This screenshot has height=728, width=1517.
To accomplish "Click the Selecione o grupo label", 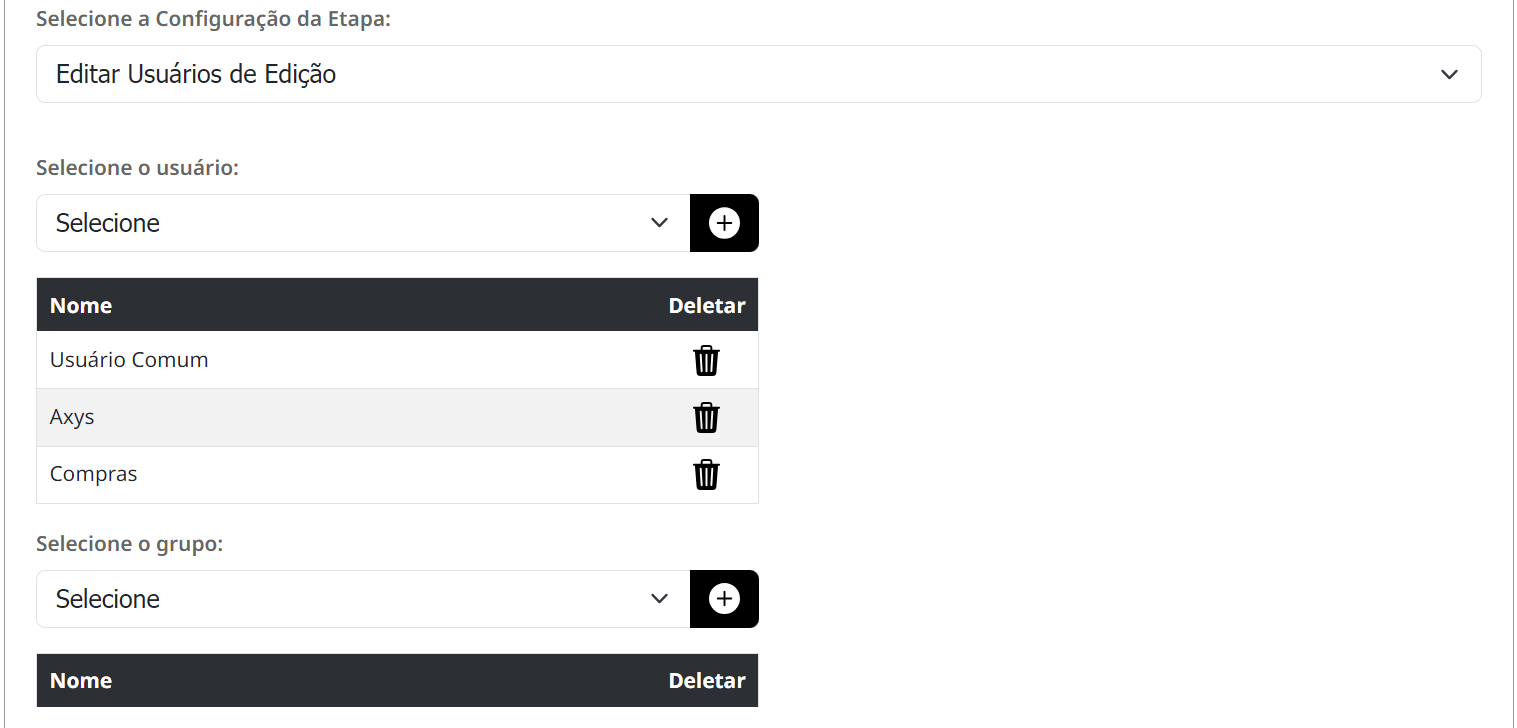I will (130, 544).
